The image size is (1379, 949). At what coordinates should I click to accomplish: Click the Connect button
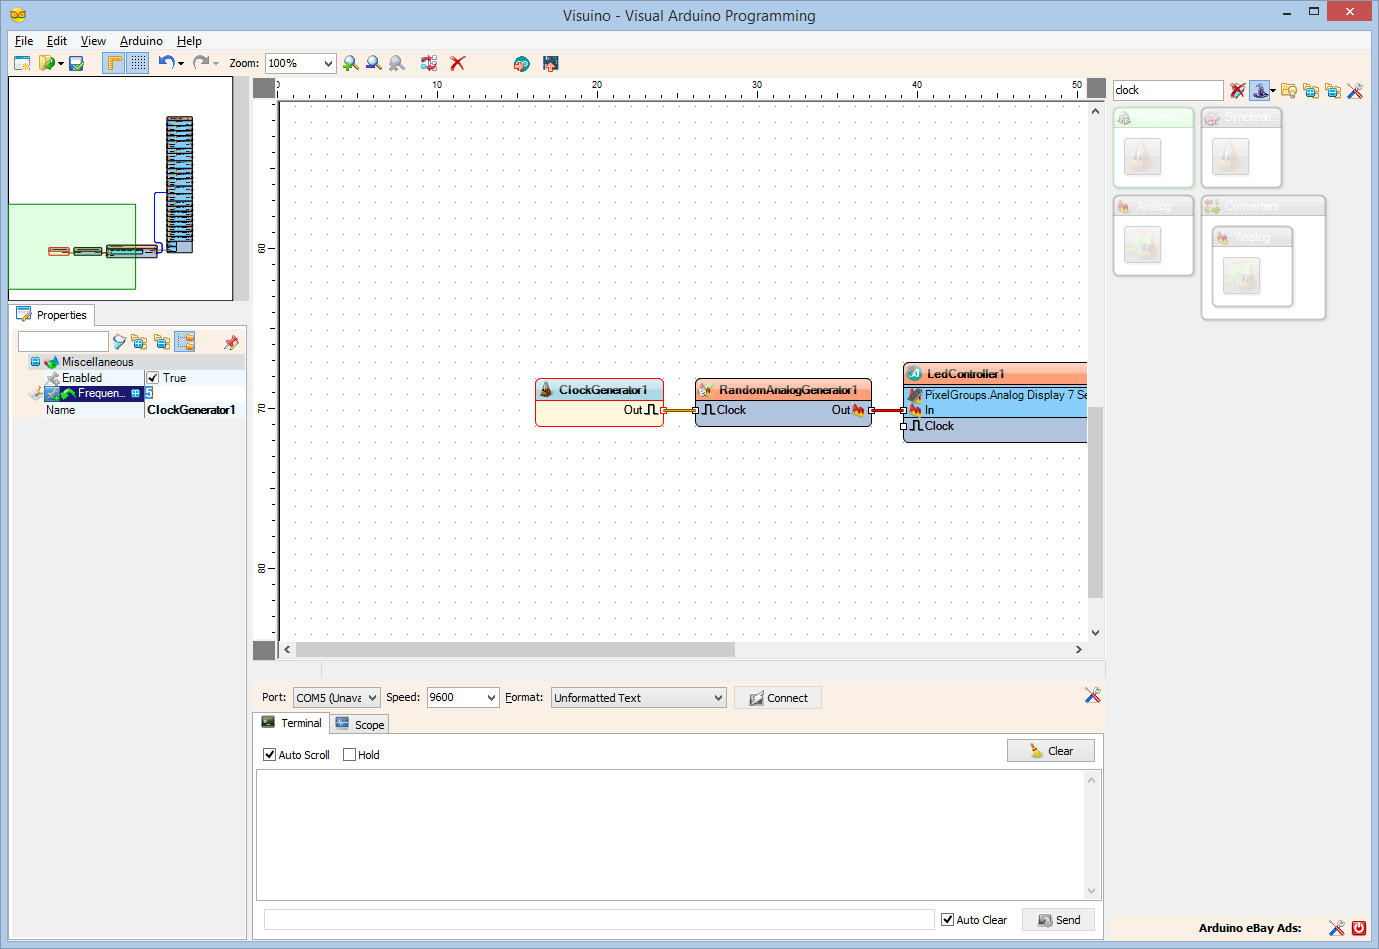[x=778, y=698]
